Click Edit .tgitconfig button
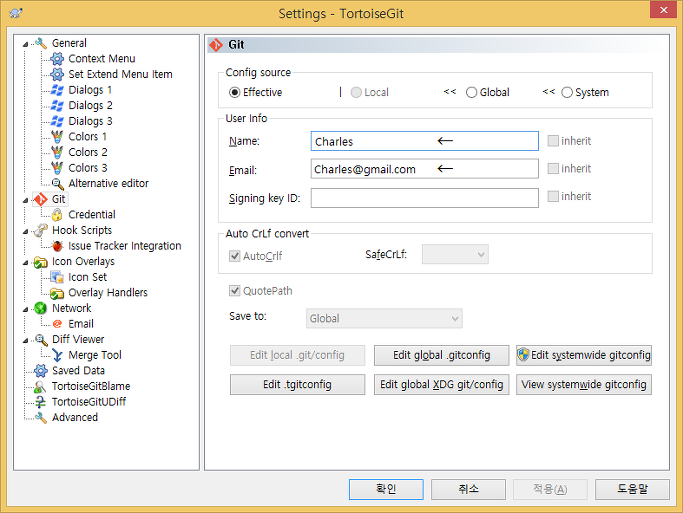The height and width of the screenshot is (513, 683). [298, 385]
